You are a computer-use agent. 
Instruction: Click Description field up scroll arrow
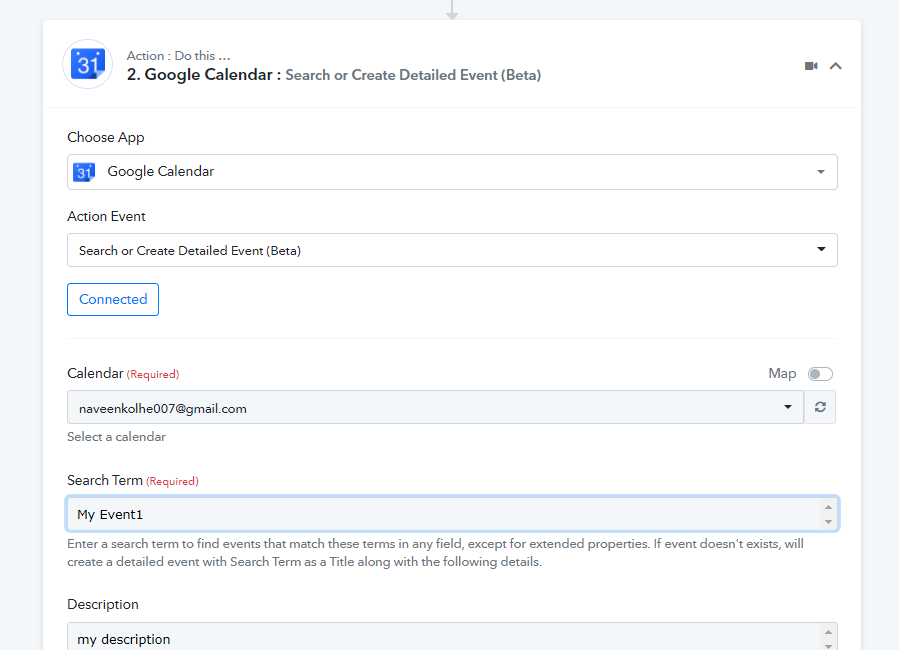pyautogui.click(x=828, y=632)
